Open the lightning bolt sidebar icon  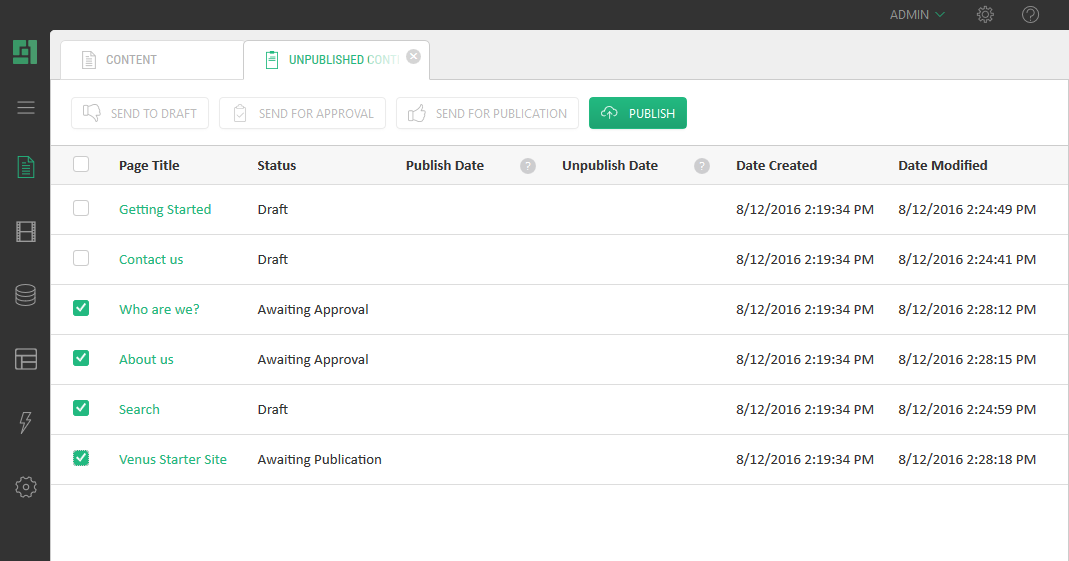(26, 423)
